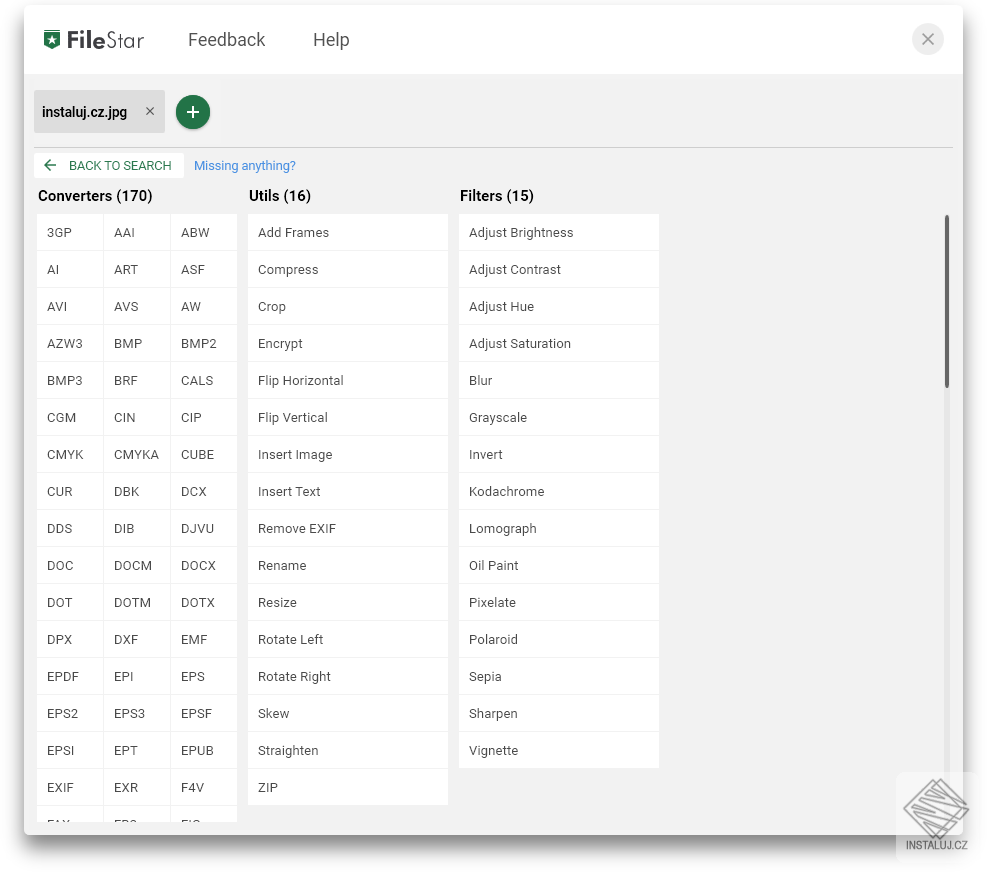Select the AZW3 converter

coord(70,343)
